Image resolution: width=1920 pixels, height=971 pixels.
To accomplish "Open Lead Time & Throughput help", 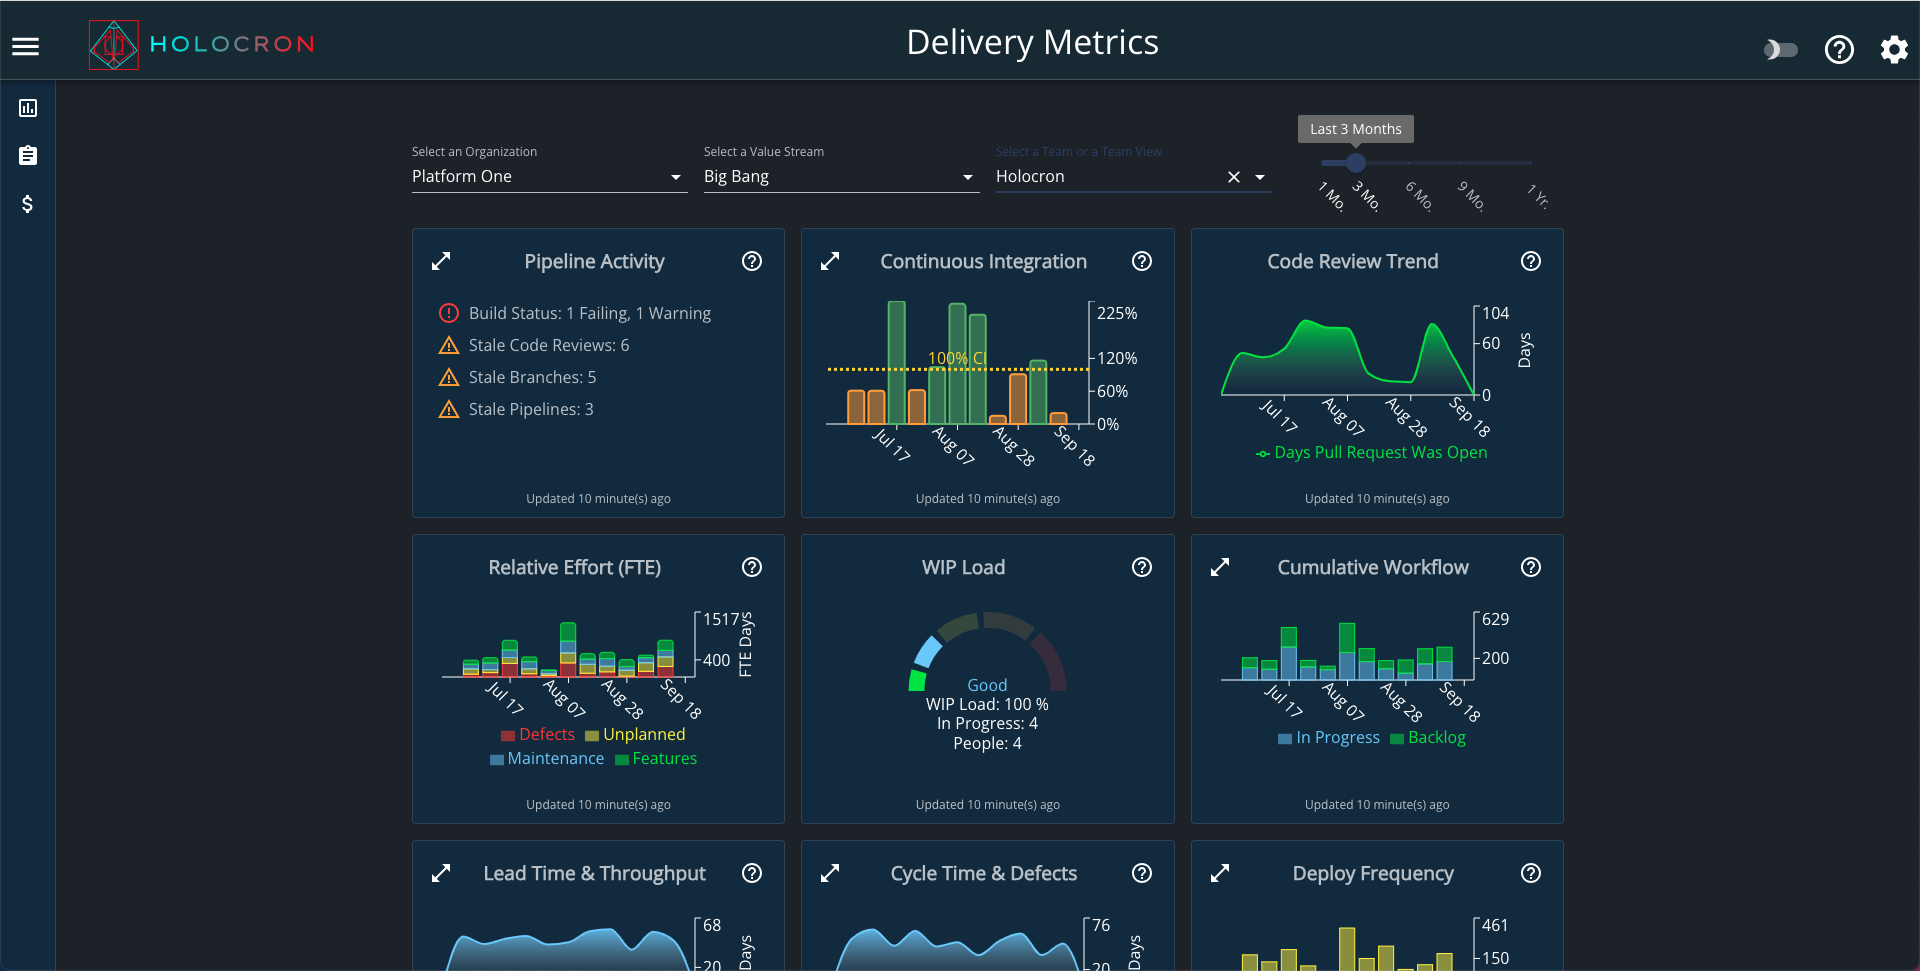I will pos(752,873).
